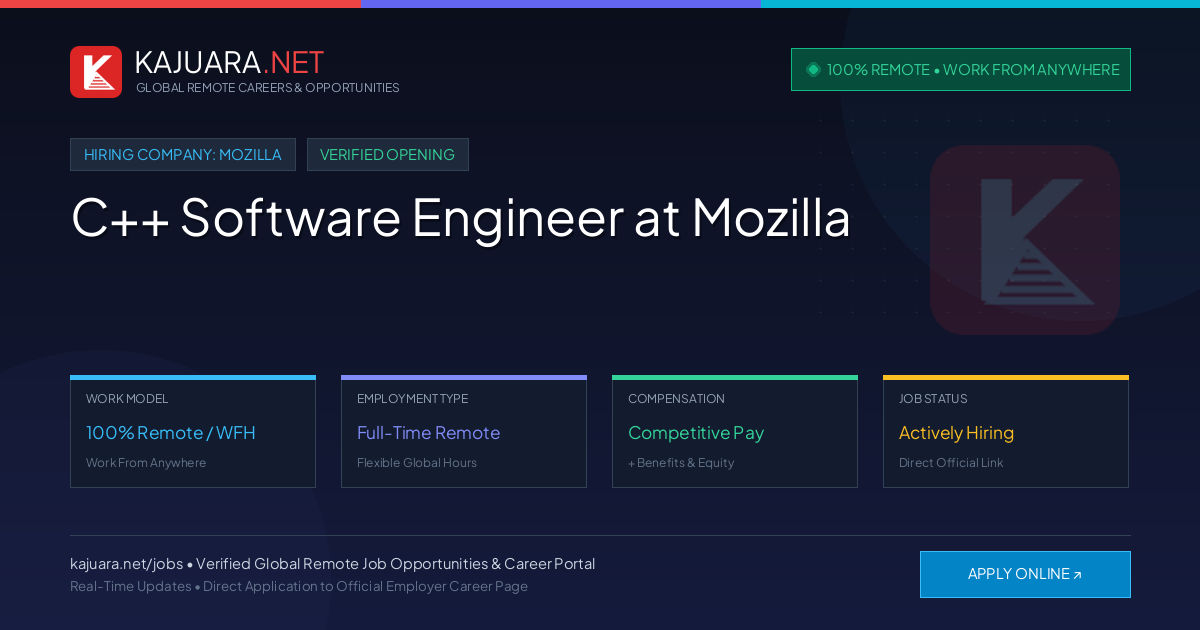Click the Actively Hiring status text

pos(956,433)
